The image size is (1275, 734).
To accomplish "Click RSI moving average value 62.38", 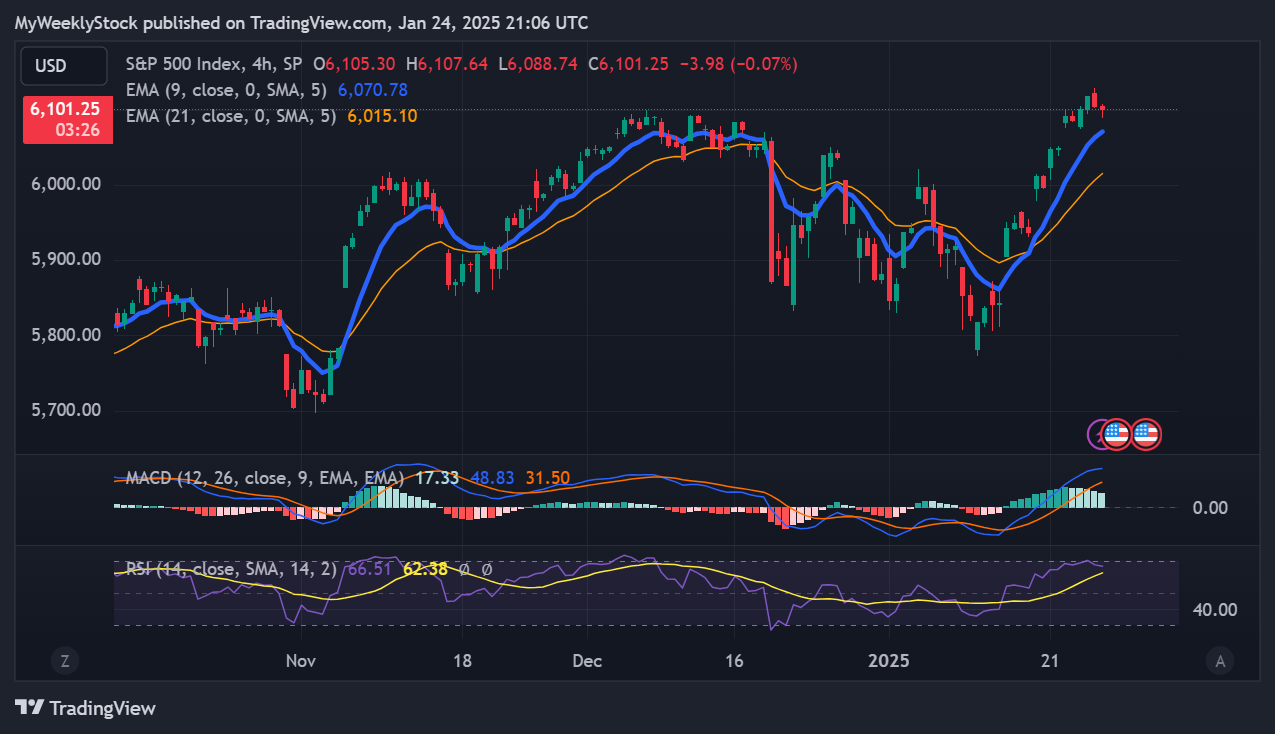I will coord(424,570).
